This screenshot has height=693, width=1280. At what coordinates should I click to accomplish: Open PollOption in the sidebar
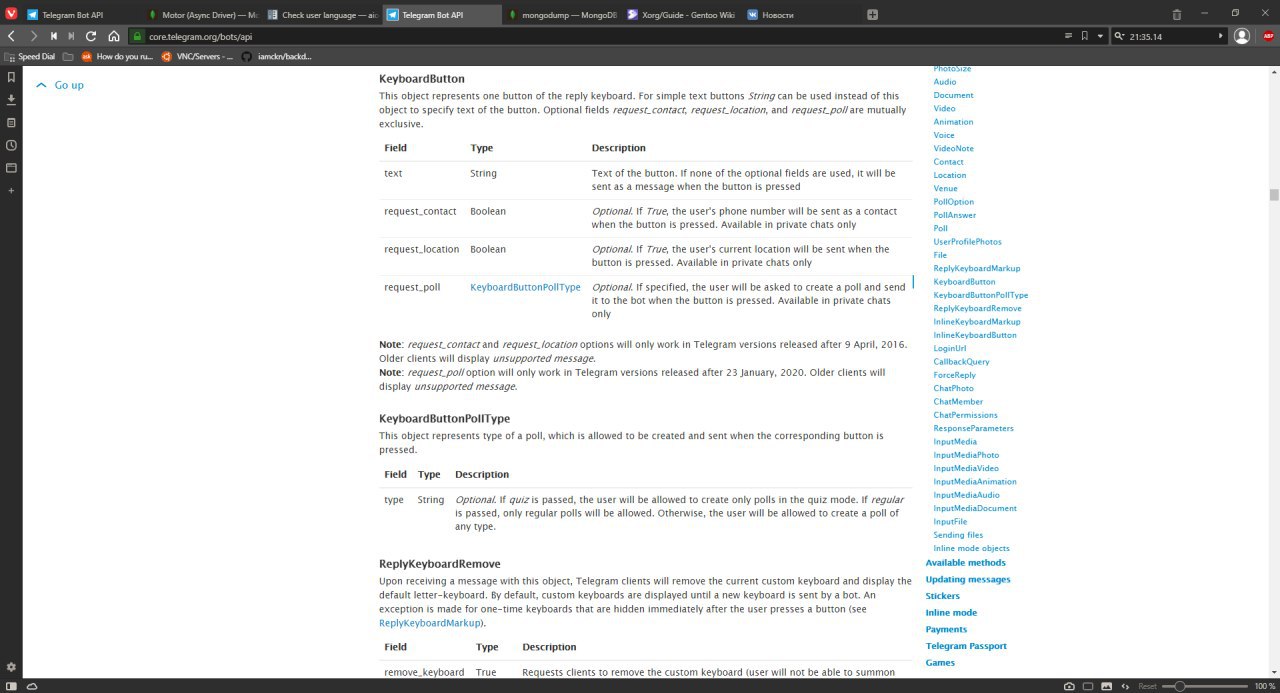click(954, 202)
